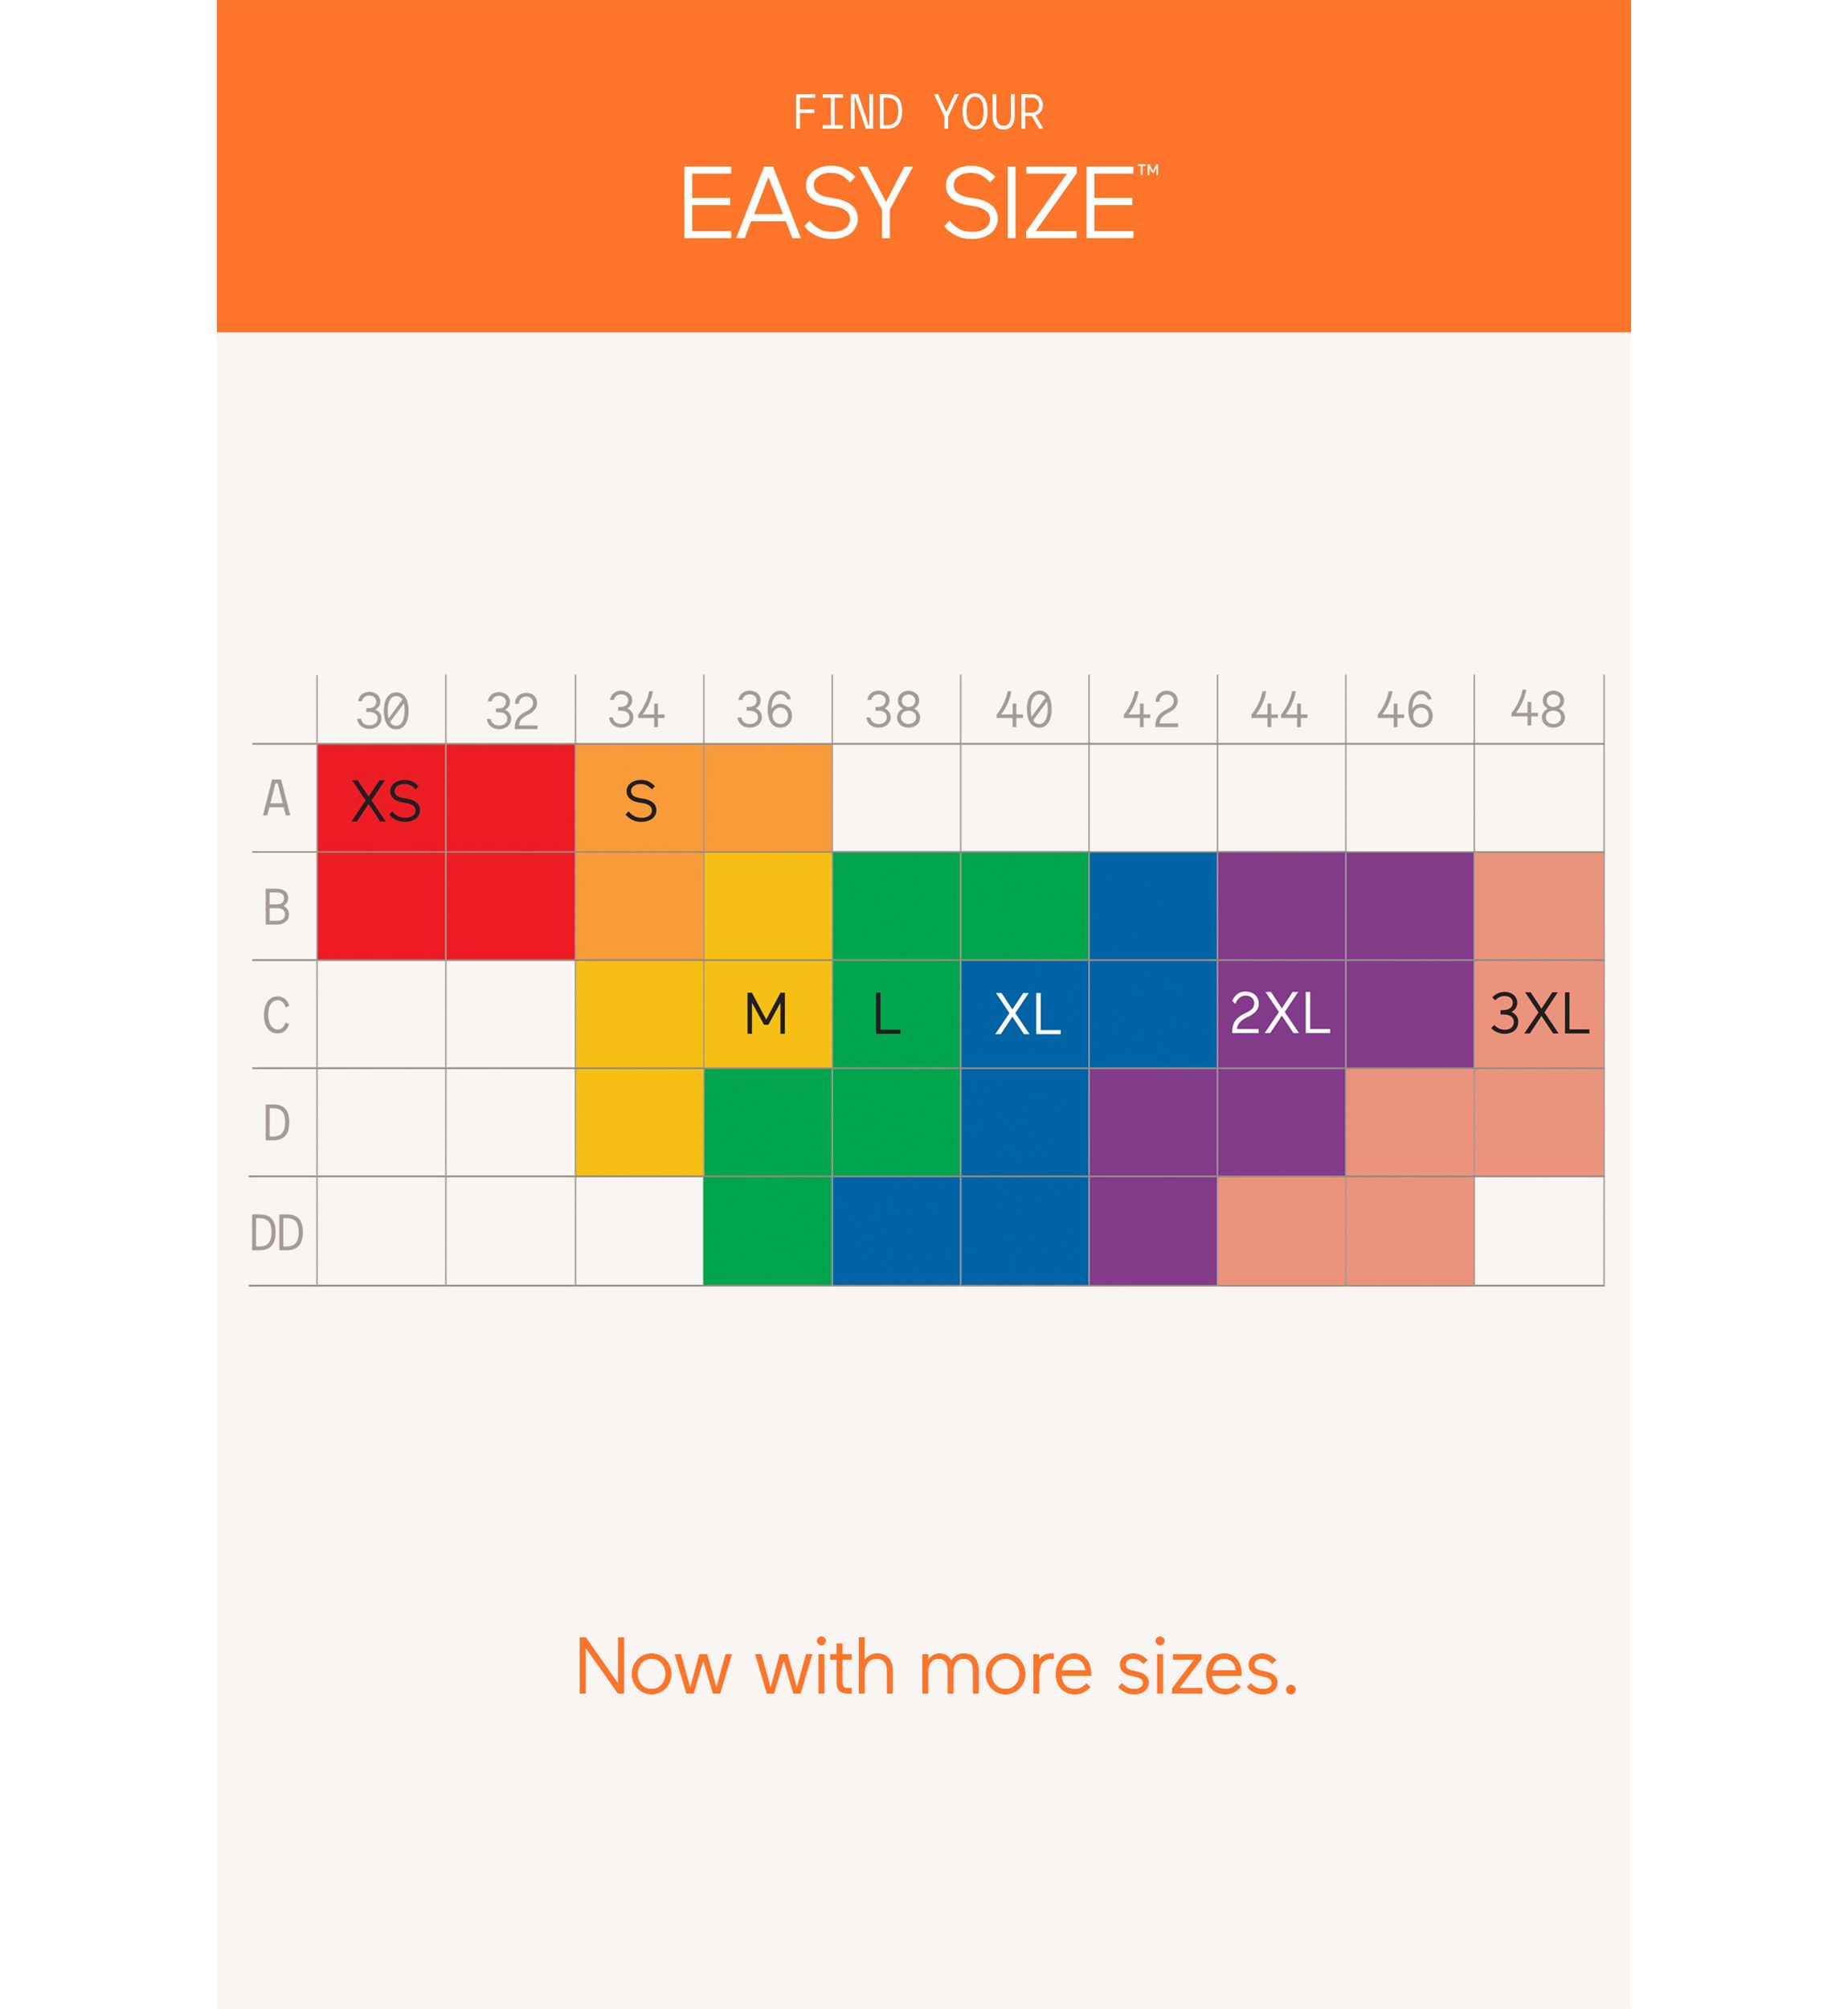Select the B cup row label
1848x2009 pixels.
(x=277, y=907)
